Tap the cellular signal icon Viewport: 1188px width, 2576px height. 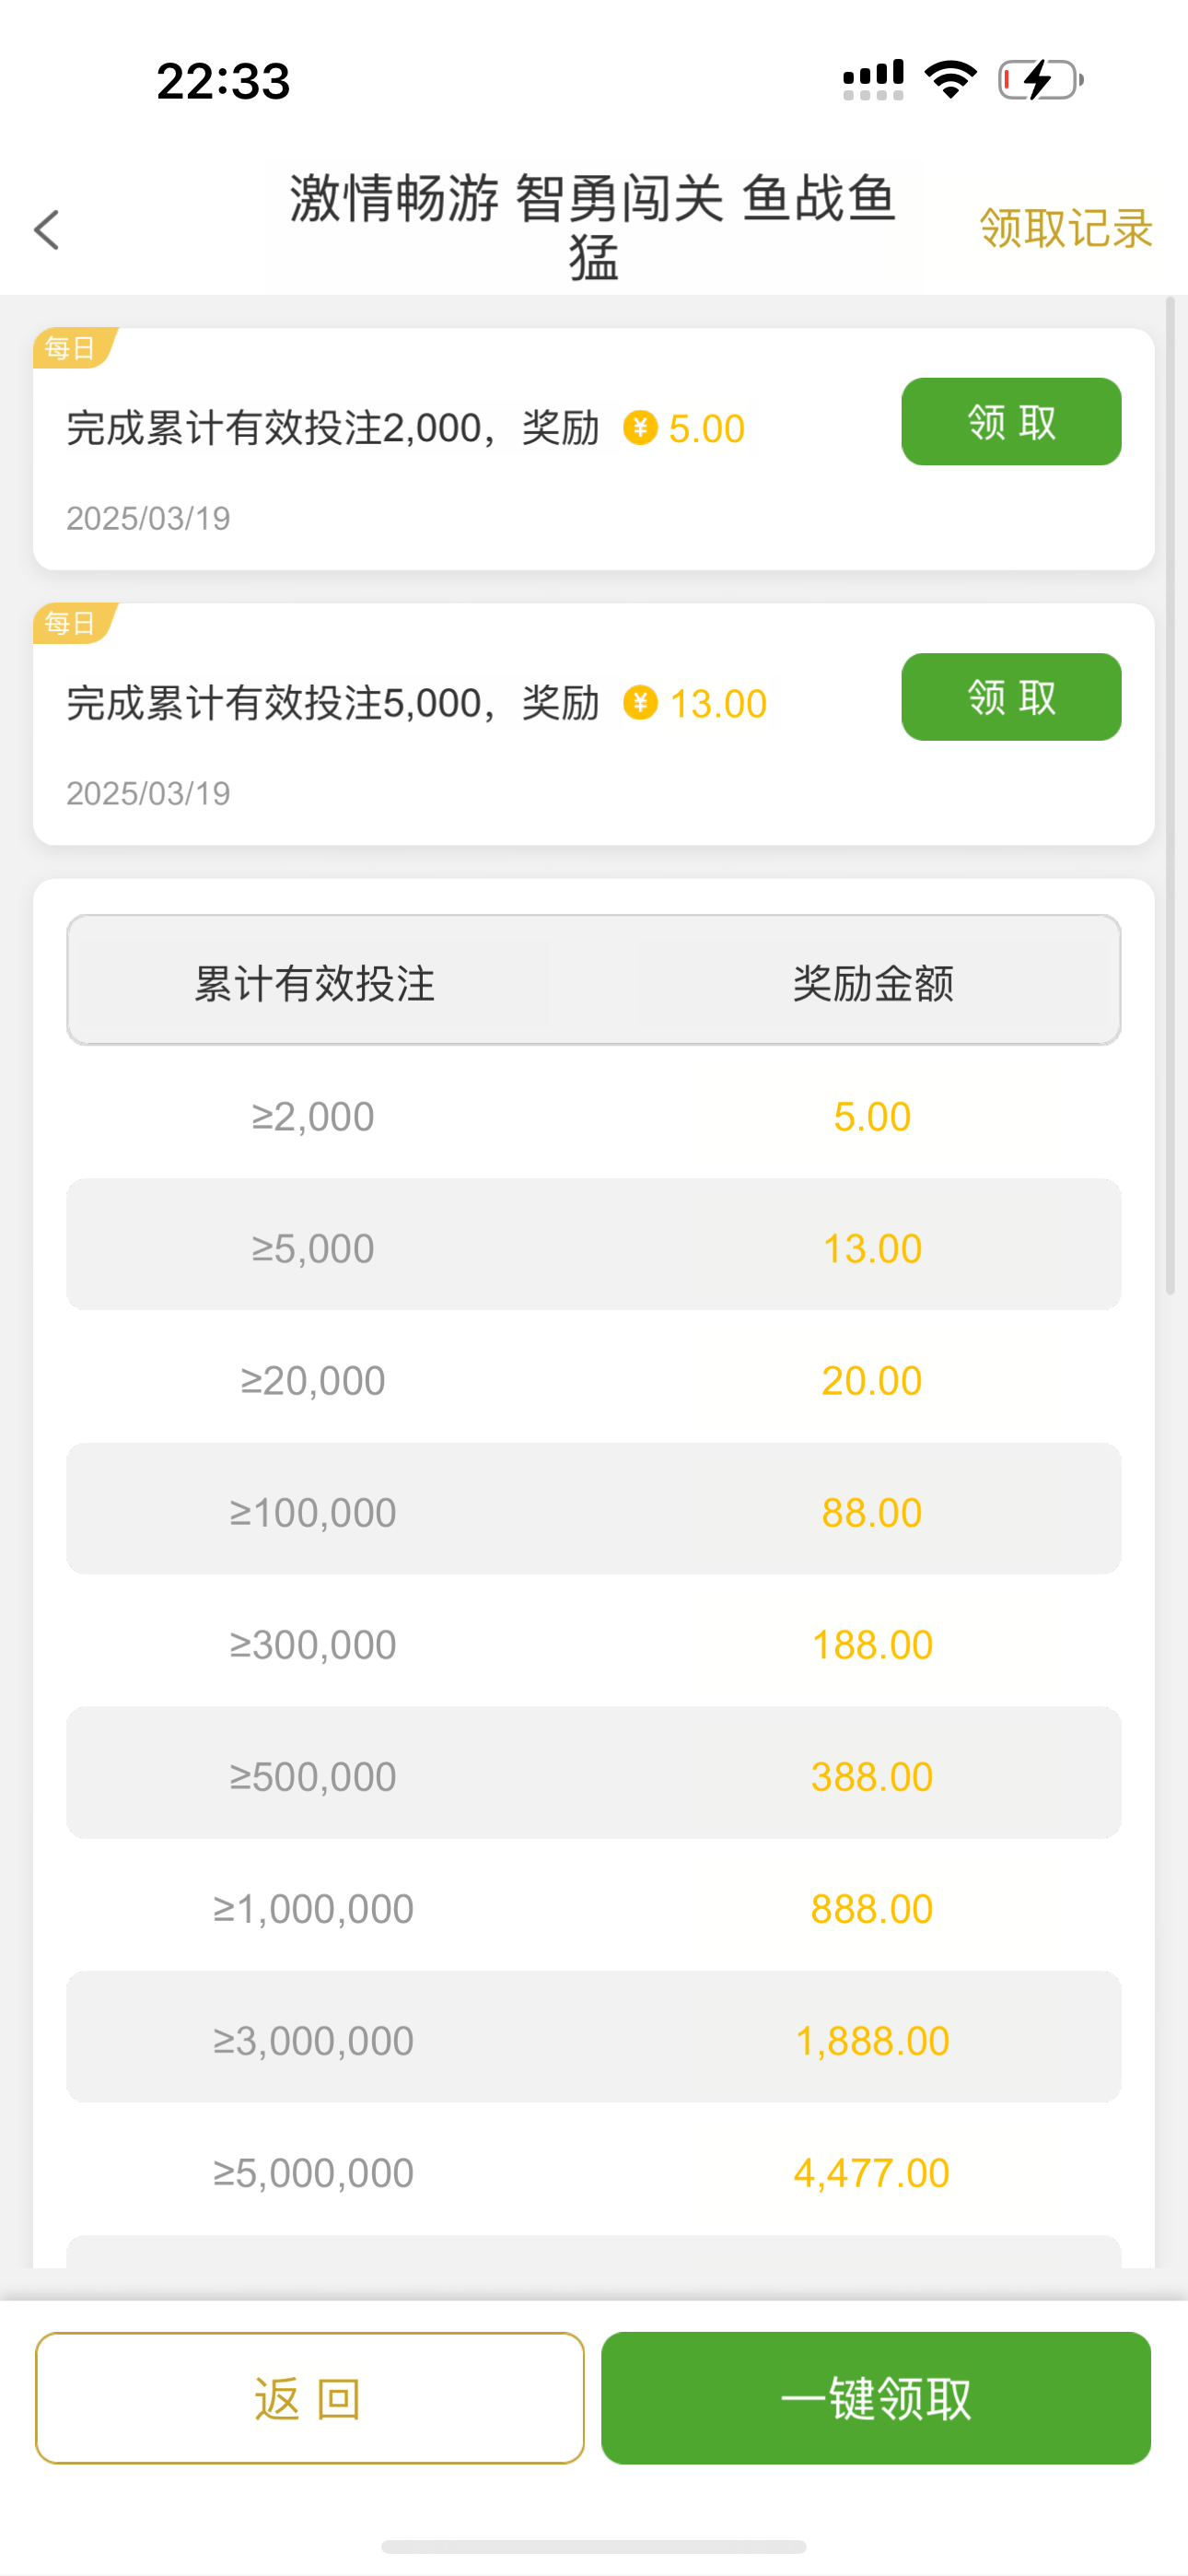[873, 80]
